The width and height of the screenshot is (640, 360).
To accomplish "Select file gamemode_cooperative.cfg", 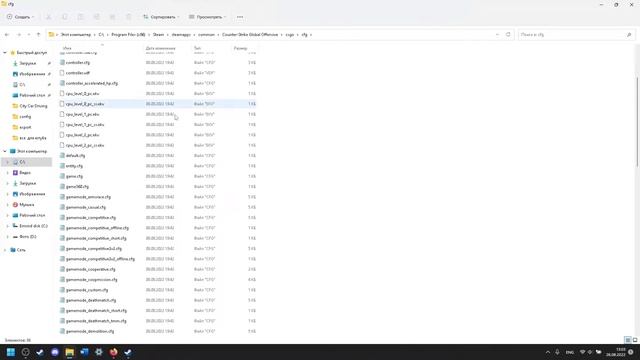I will click(91, 269).
